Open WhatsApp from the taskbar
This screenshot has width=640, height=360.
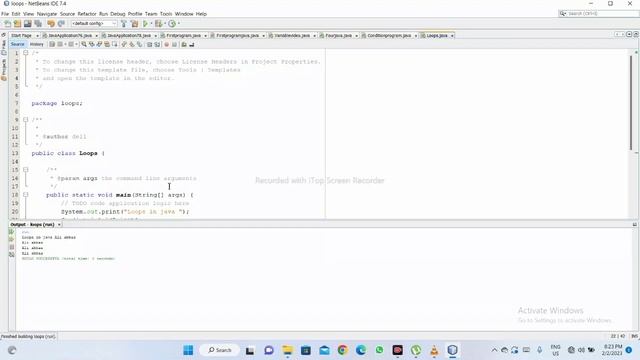(x=379, y=350)
